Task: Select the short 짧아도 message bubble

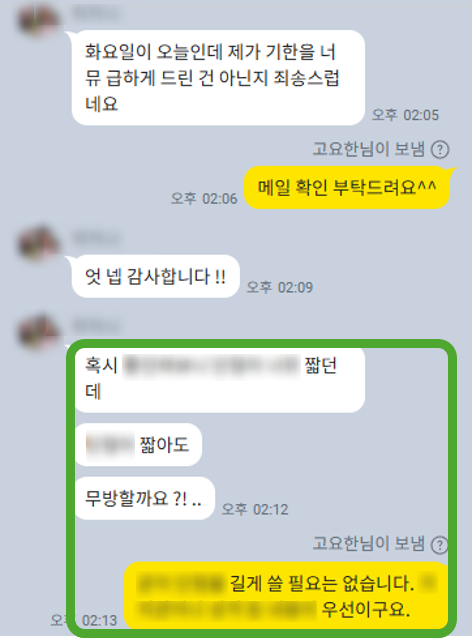Action: pyautogui.click(x=138, y=445)
